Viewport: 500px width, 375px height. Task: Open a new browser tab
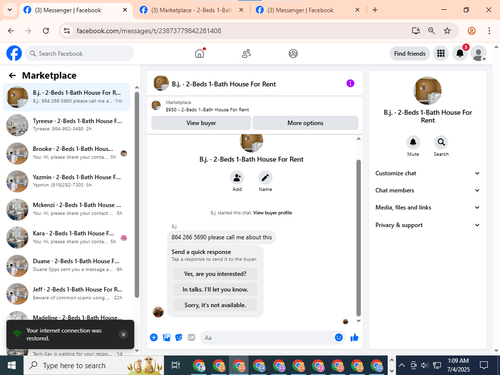(x=375, y=10)
